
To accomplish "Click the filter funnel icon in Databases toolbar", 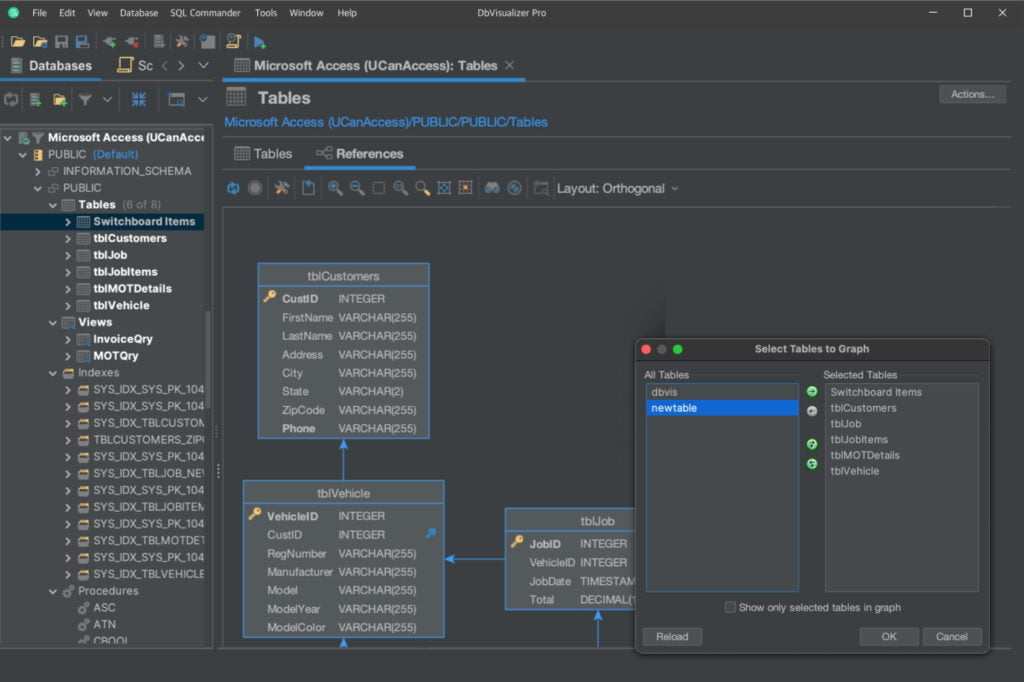I will coord(85,99).
